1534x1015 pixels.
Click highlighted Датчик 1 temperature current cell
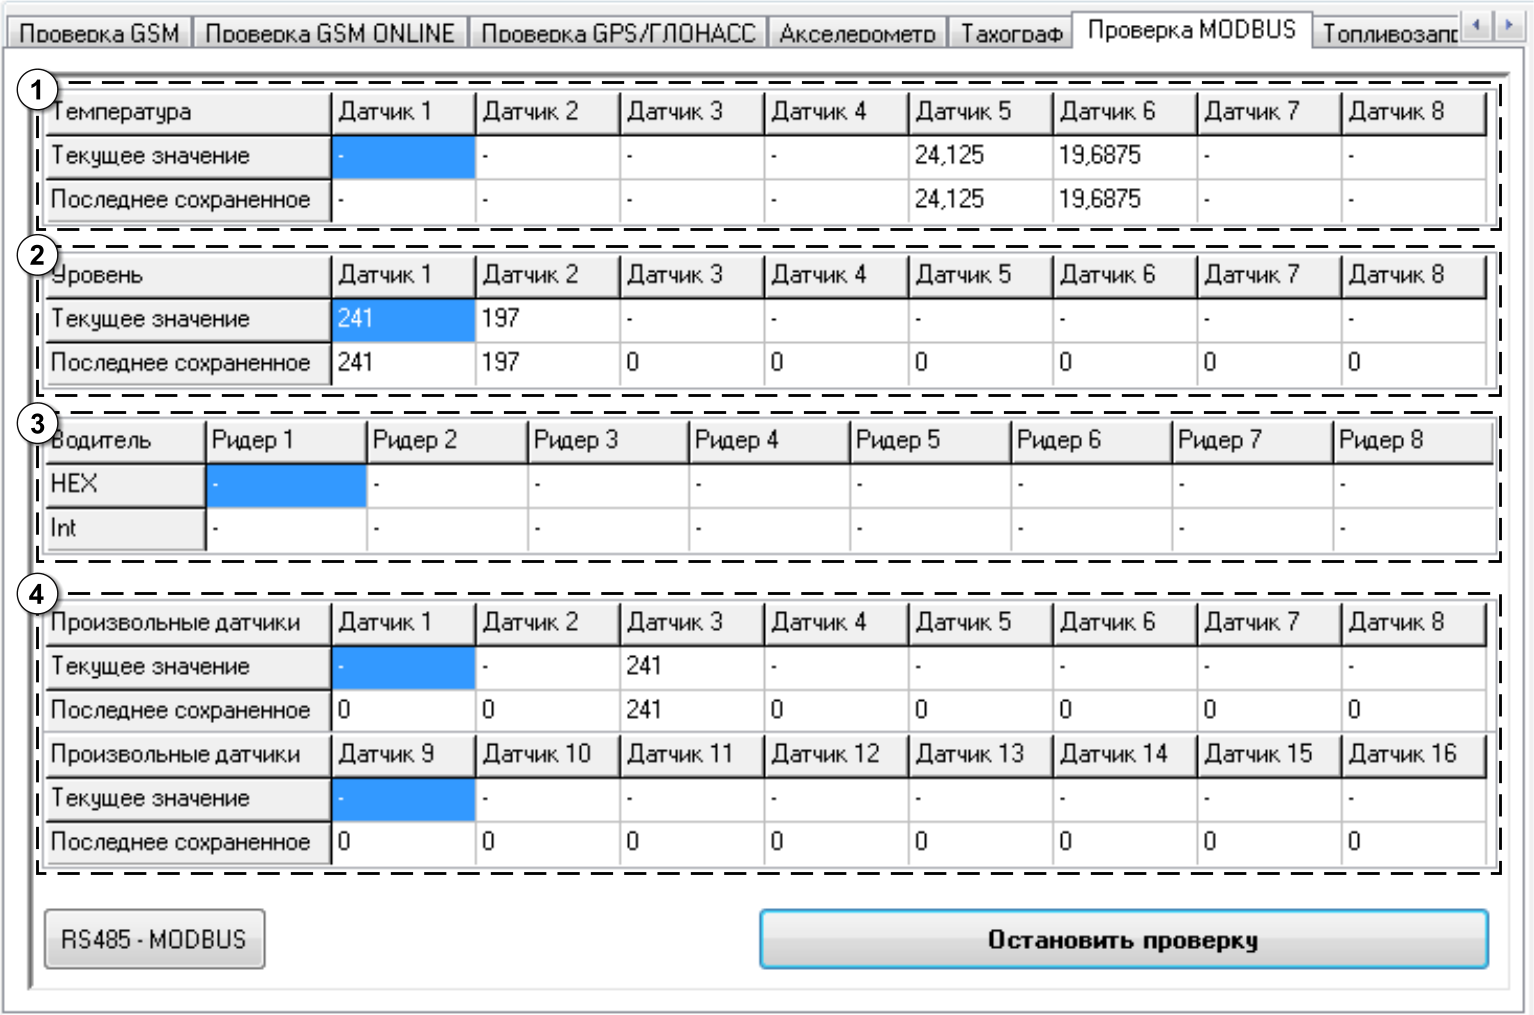coord(403,156)
